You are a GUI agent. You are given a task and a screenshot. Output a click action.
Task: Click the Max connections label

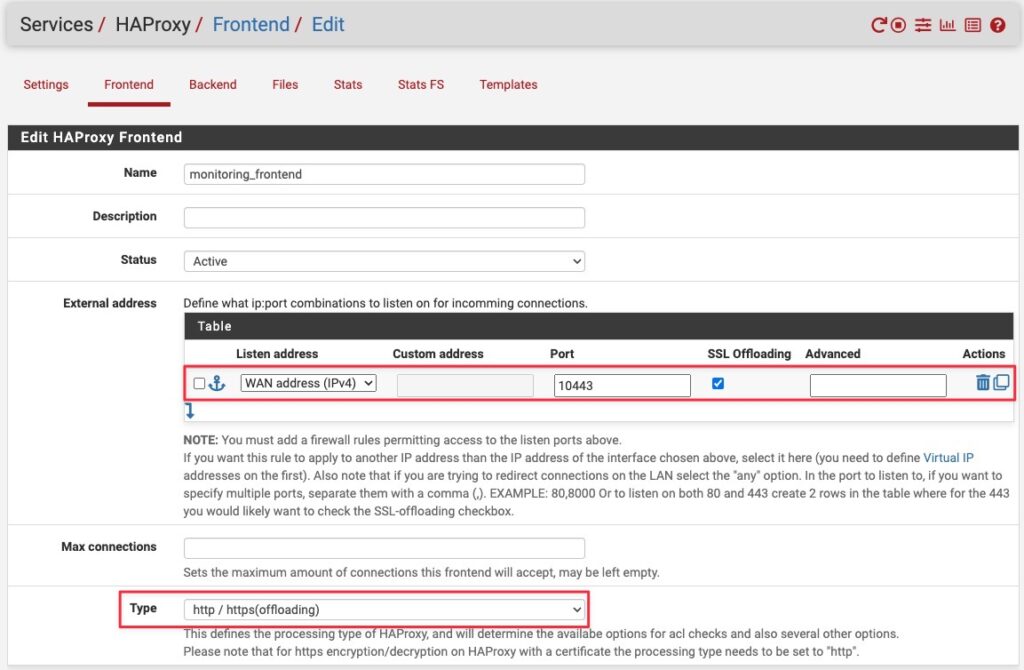pyautogui.click(x=109, y=547)
